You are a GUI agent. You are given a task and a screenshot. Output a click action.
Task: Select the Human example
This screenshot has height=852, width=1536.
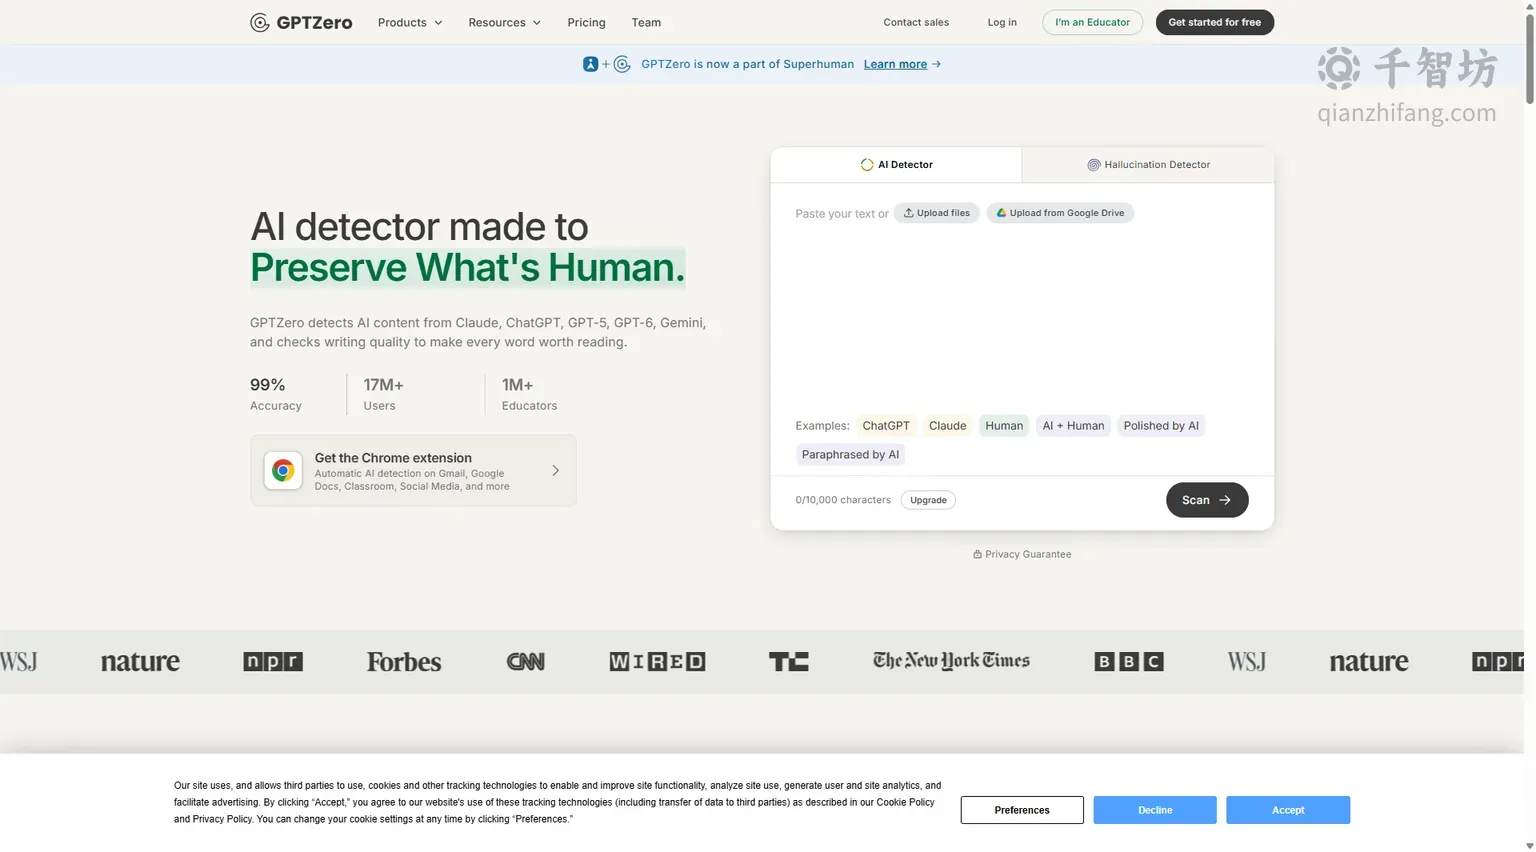(1004, 426)
